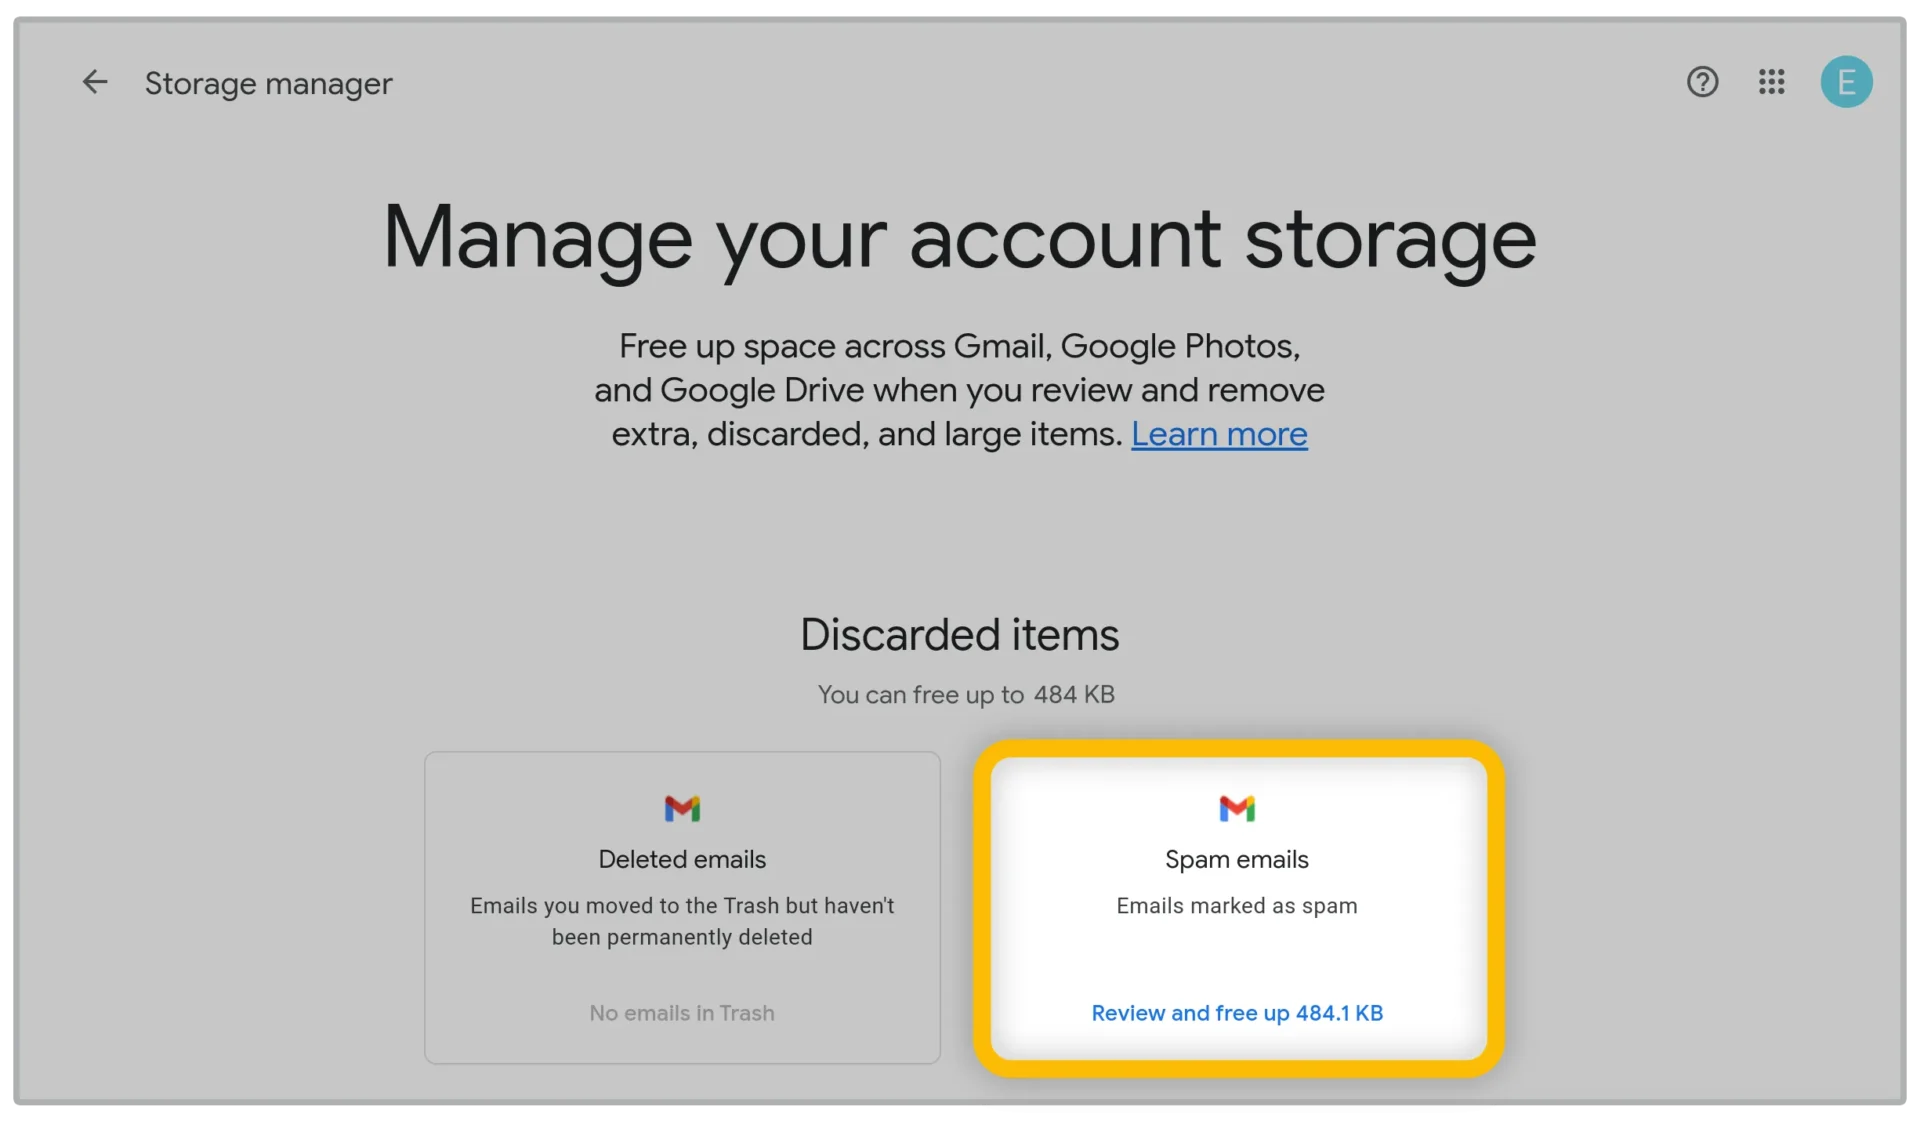This screenshot has width=1920, height=1121.
Task: Click the Deleted emails Trash description text
Action: tap(682, 921)
